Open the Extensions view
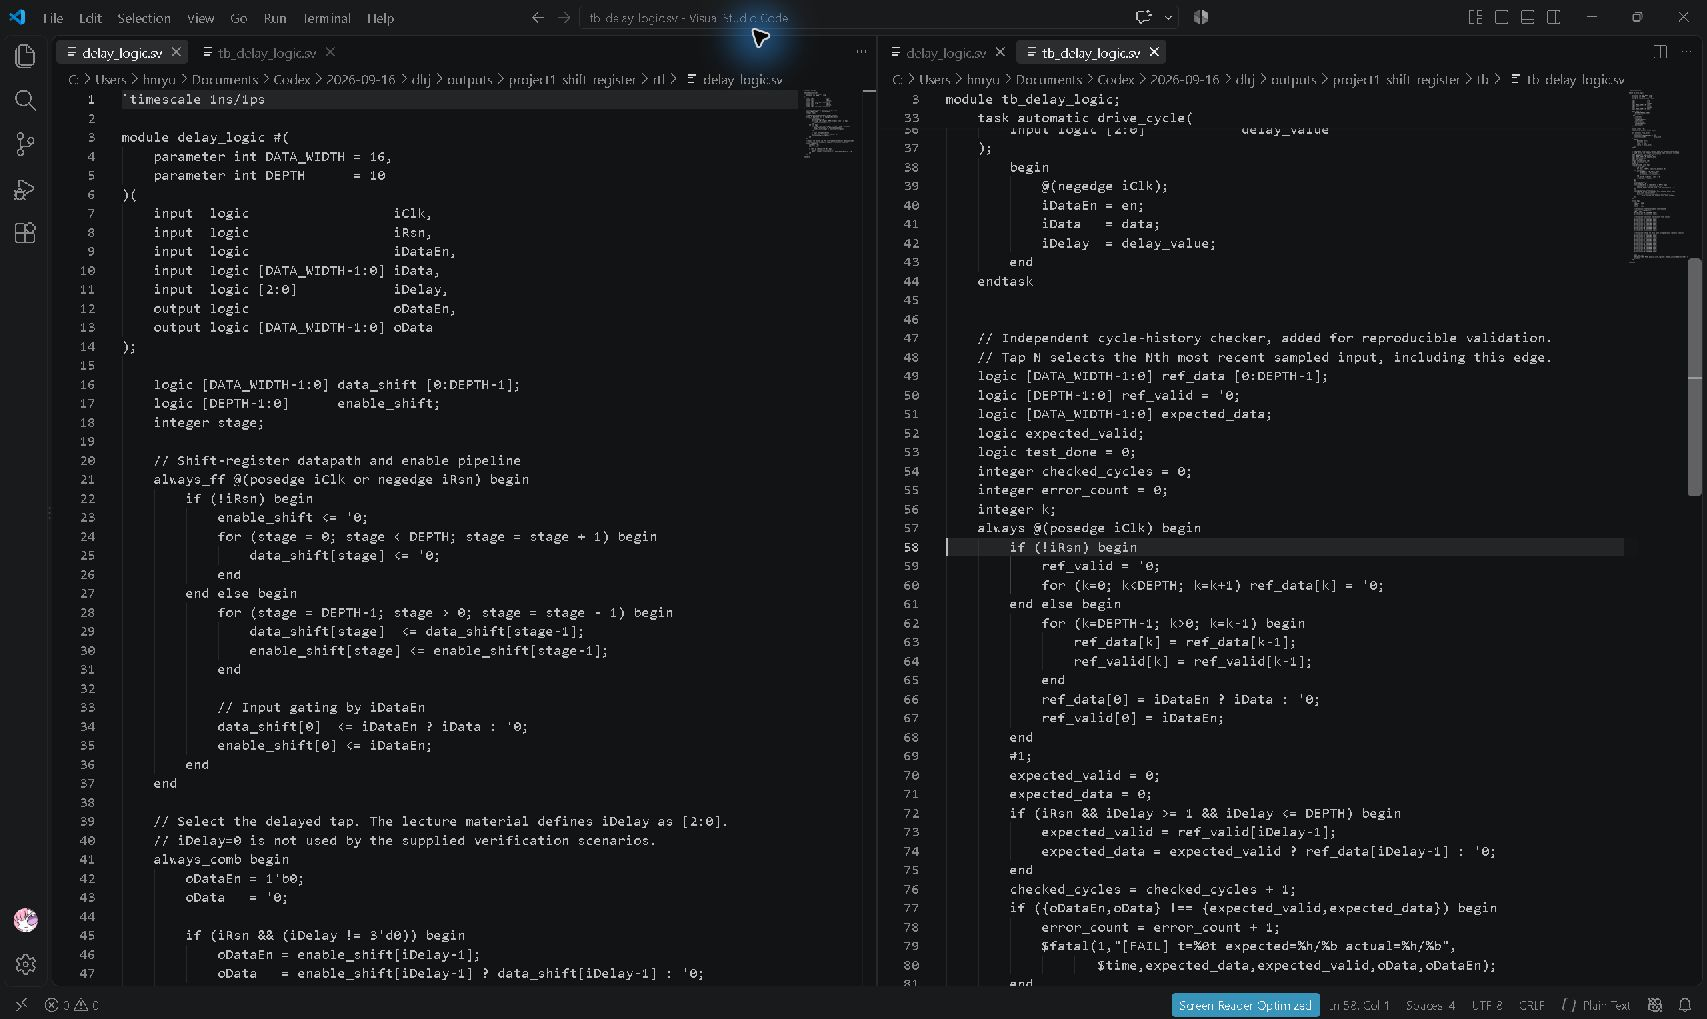1707x1019 pixels. [x=25, y=233]
